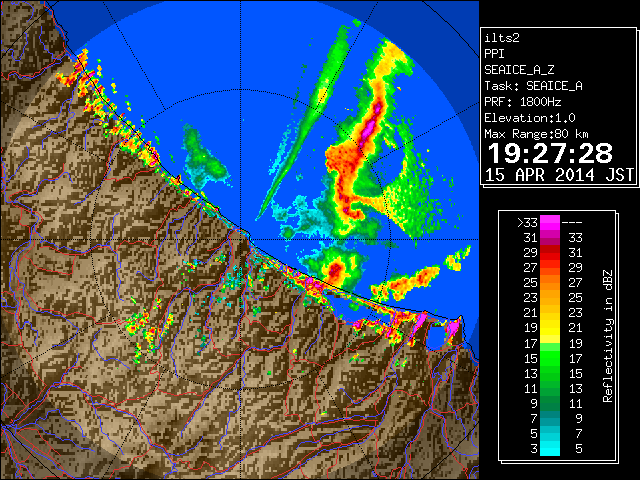This screenshot has height=480, width=640.
Task: Click the 'ilts2' radar site label
Action: 502,38
